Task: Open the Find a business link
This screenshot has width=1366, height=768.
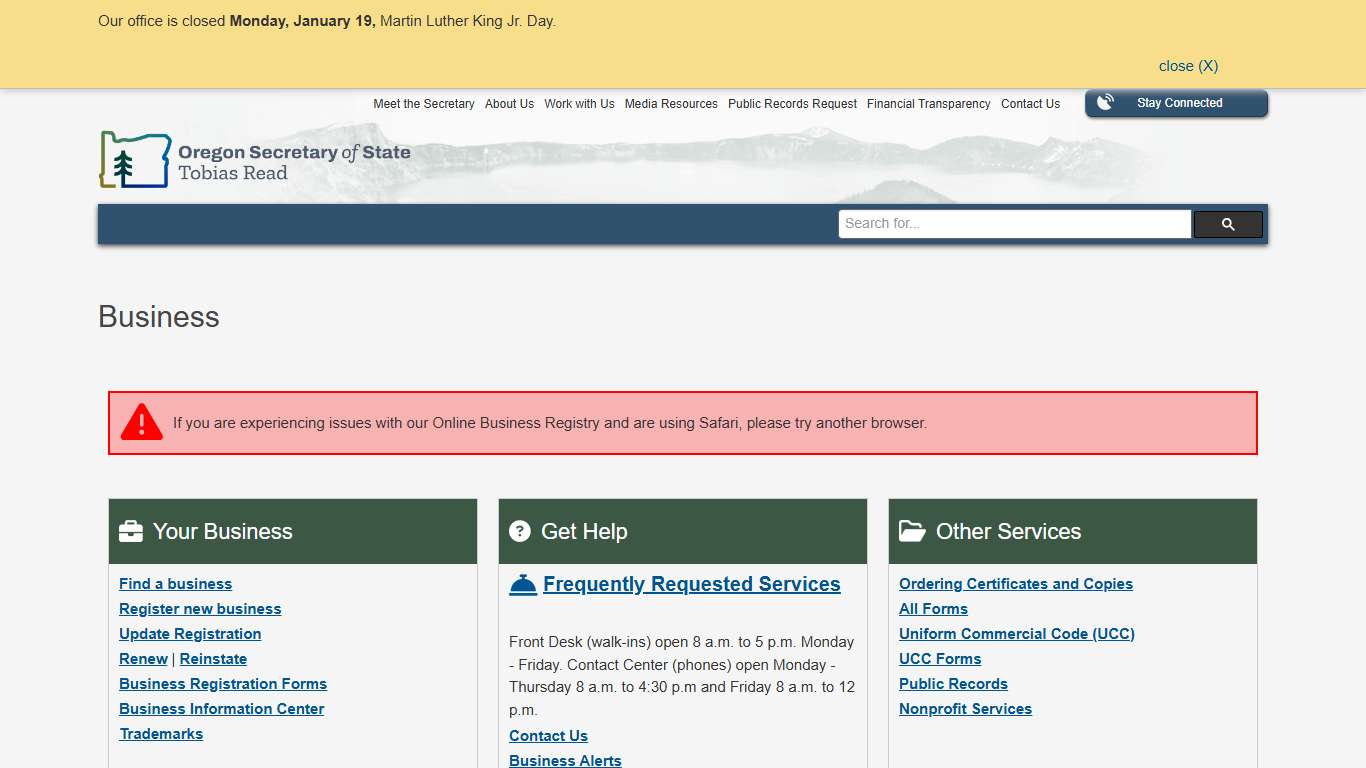Action: [x=175, y=584]
